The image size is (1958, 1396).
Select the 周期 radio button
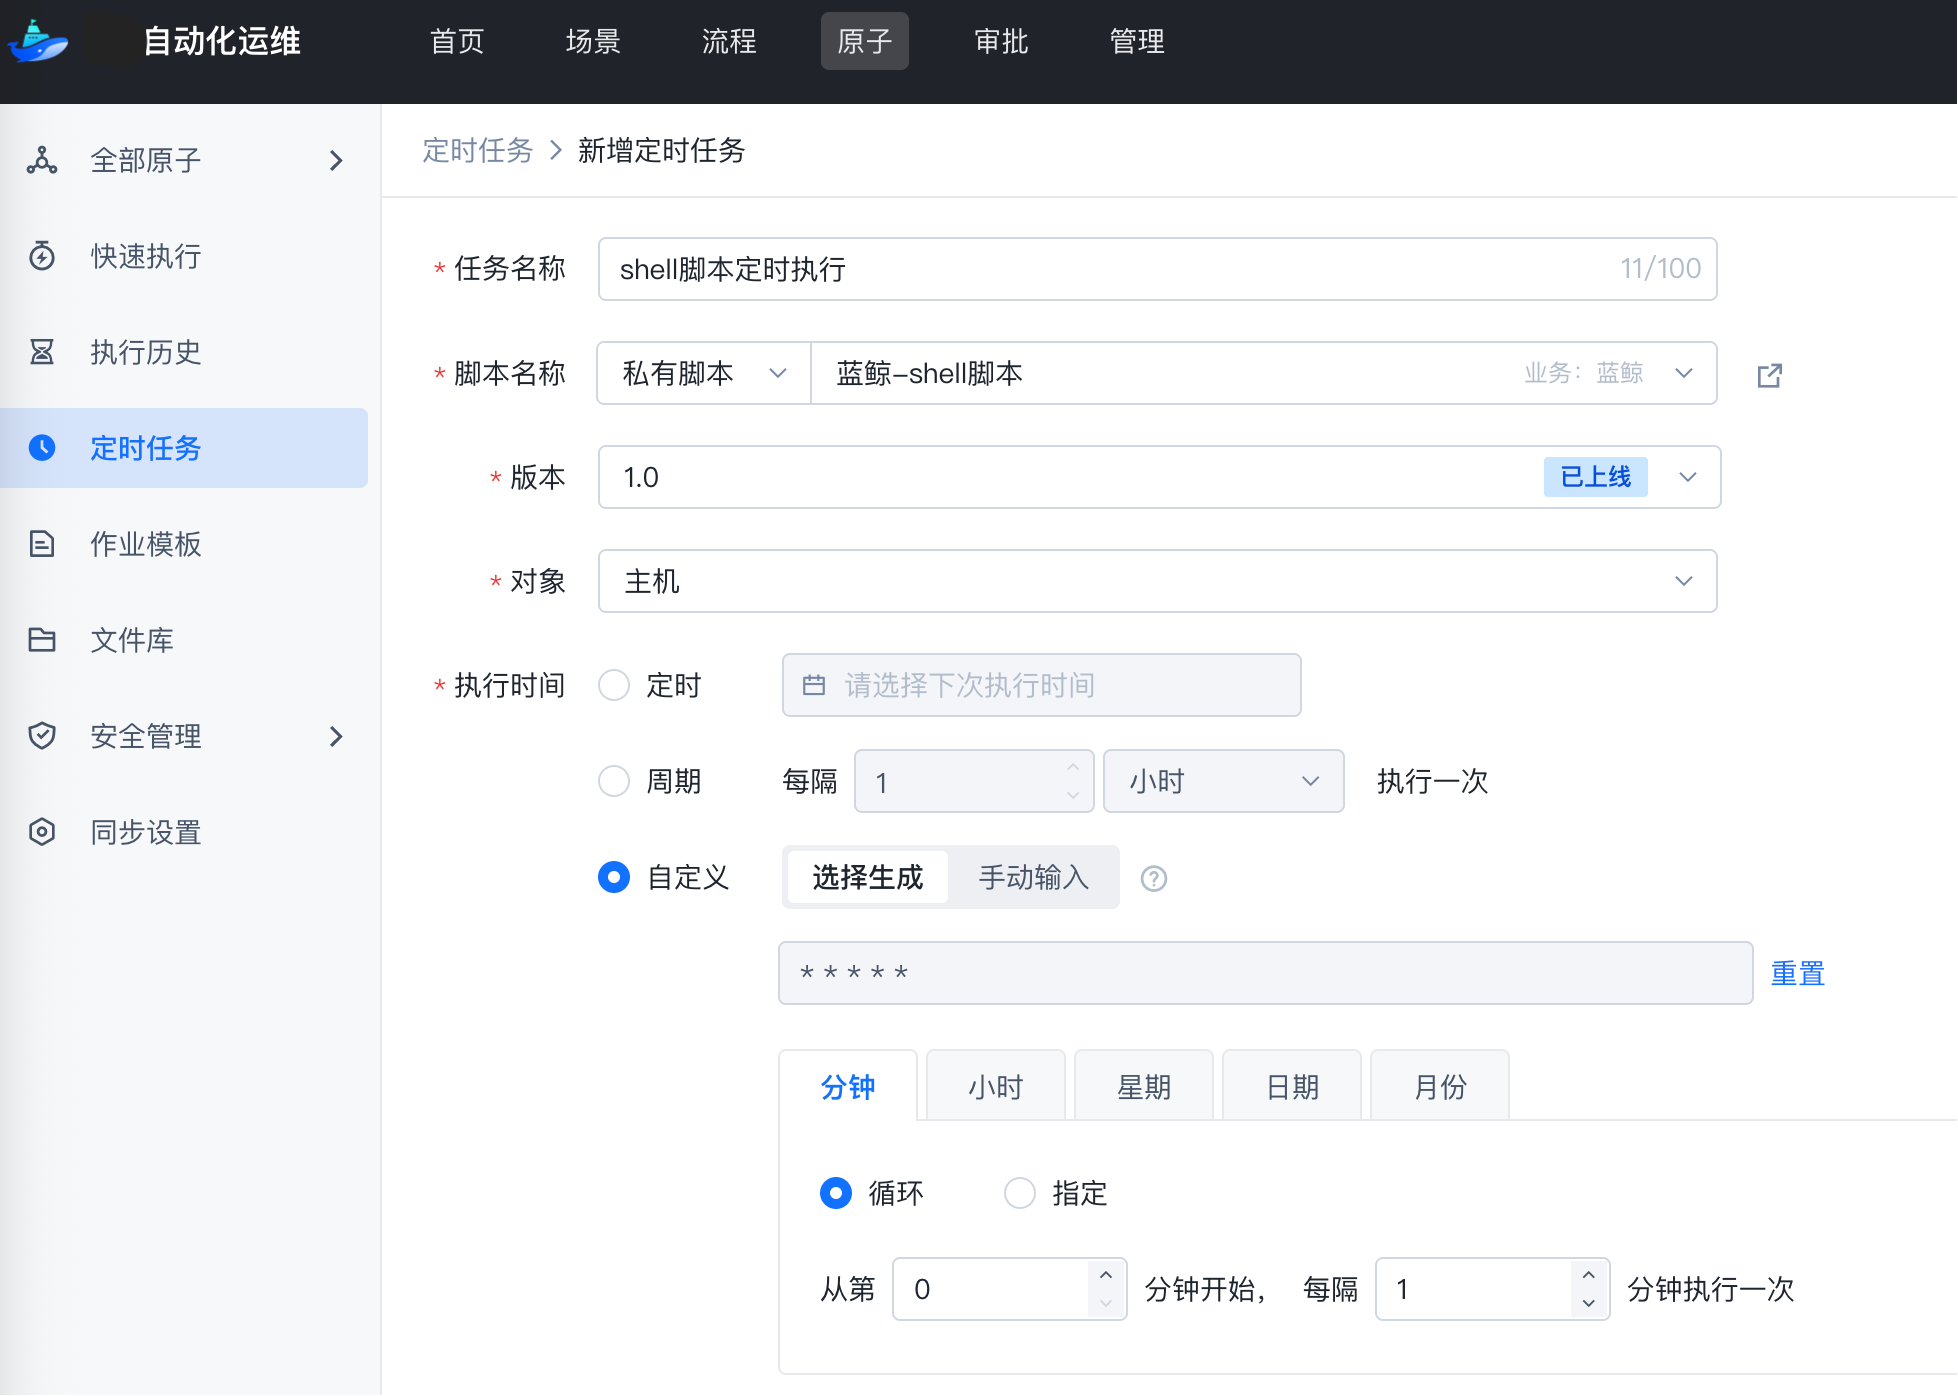[x=614, y=781]
